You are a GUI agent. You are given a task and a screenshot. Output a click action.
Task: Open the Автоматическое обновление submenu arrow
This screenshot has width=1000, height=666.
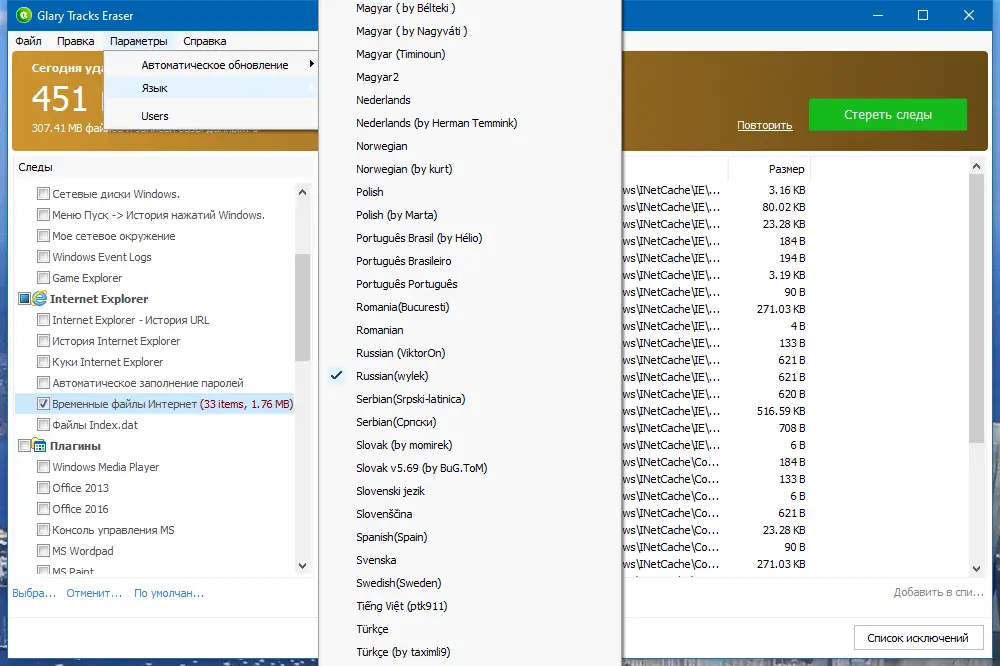point(311,64)
